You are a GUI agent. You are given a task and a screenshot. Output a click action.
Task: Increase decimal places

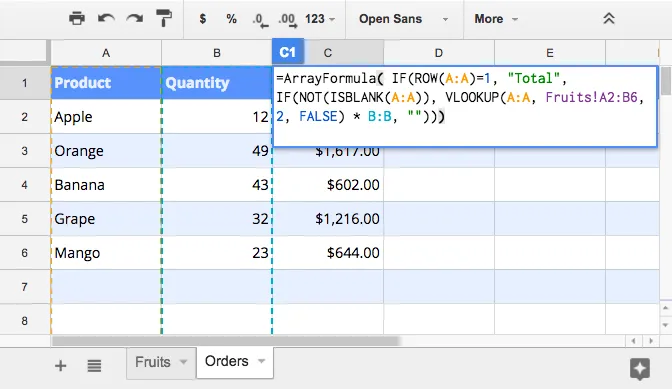(x=288, y=20)
